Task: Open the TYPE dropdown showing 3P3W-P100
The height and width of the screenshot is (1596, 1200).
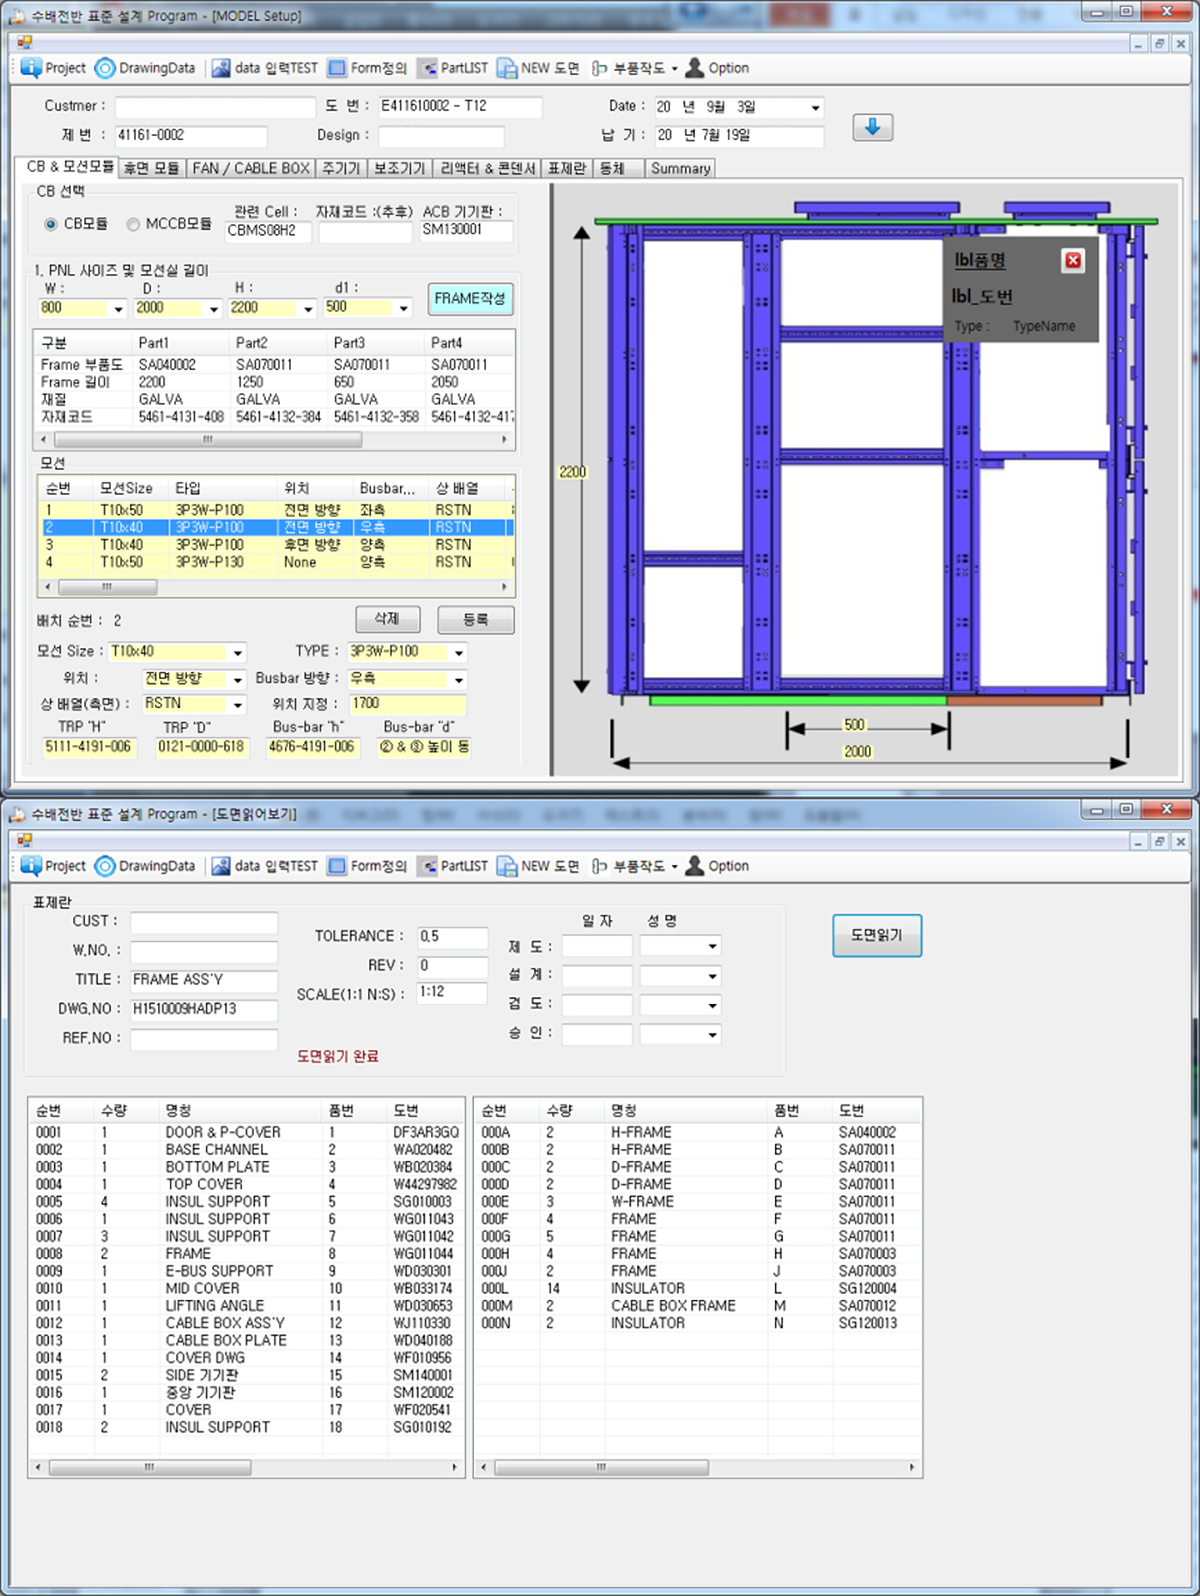Action: click(459, 653)
